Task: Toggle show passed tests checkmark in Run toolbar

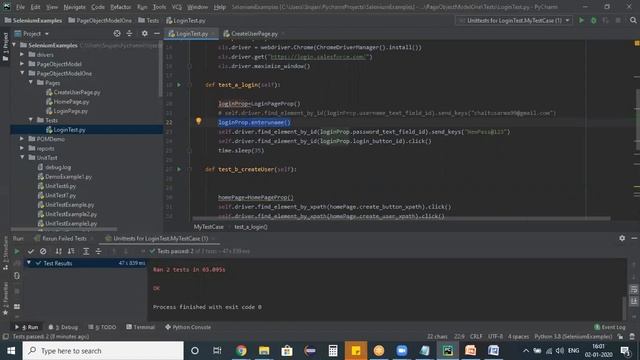Action: tap(31, 251)
